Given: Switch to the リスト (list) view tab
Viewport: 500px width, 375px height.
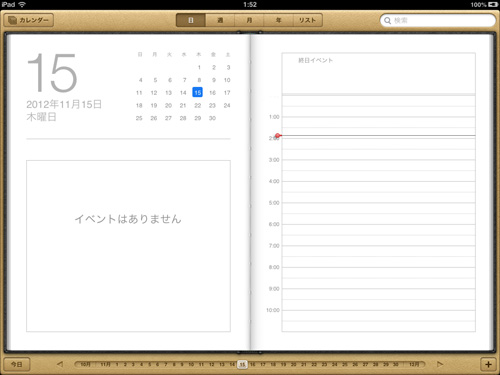Looking at the screenshot, I should (307, 20).
